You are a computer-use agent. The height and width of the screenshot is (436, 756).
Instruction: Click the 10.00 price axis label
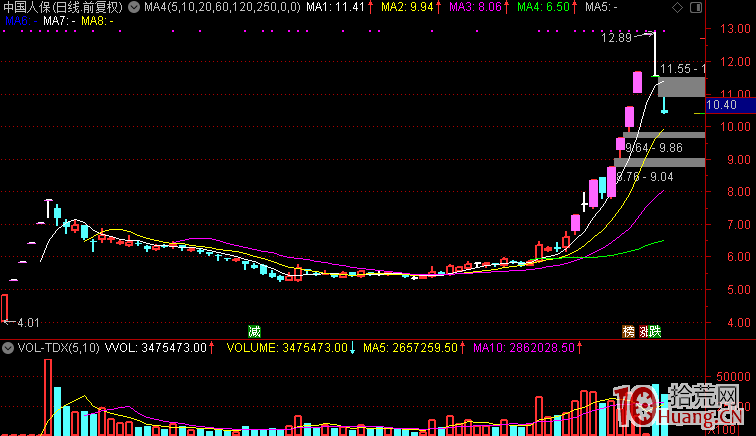(x=735, y=126)
